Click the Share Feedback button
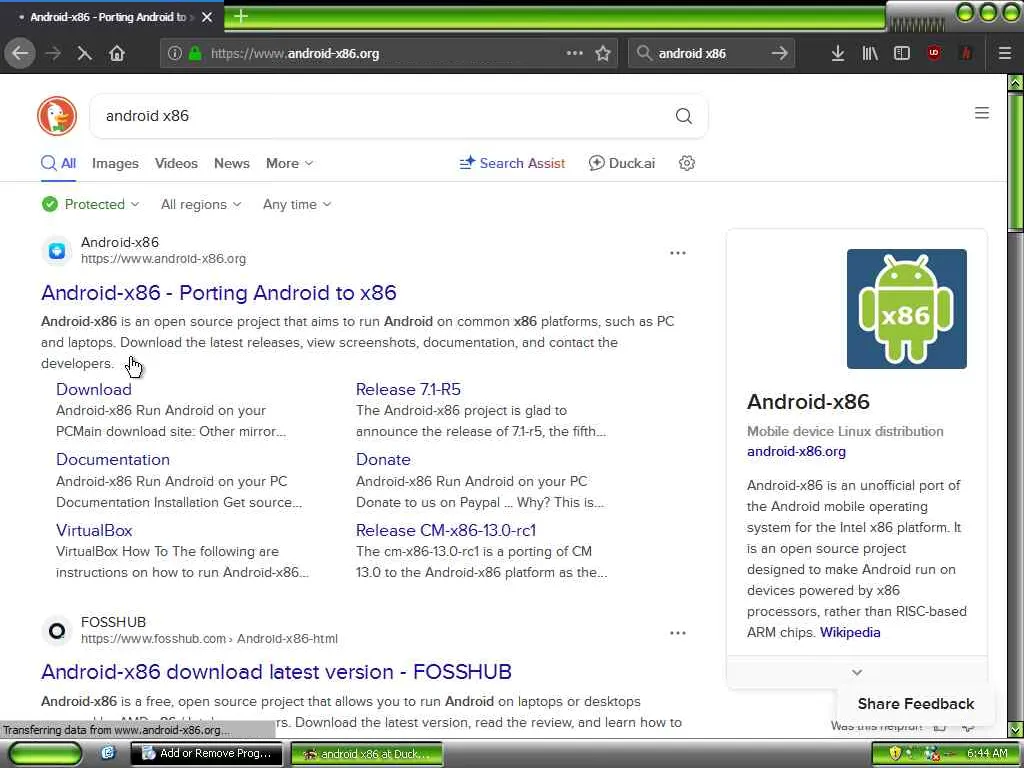Screen dimensions: 1024x768 [x=916, y=704]
